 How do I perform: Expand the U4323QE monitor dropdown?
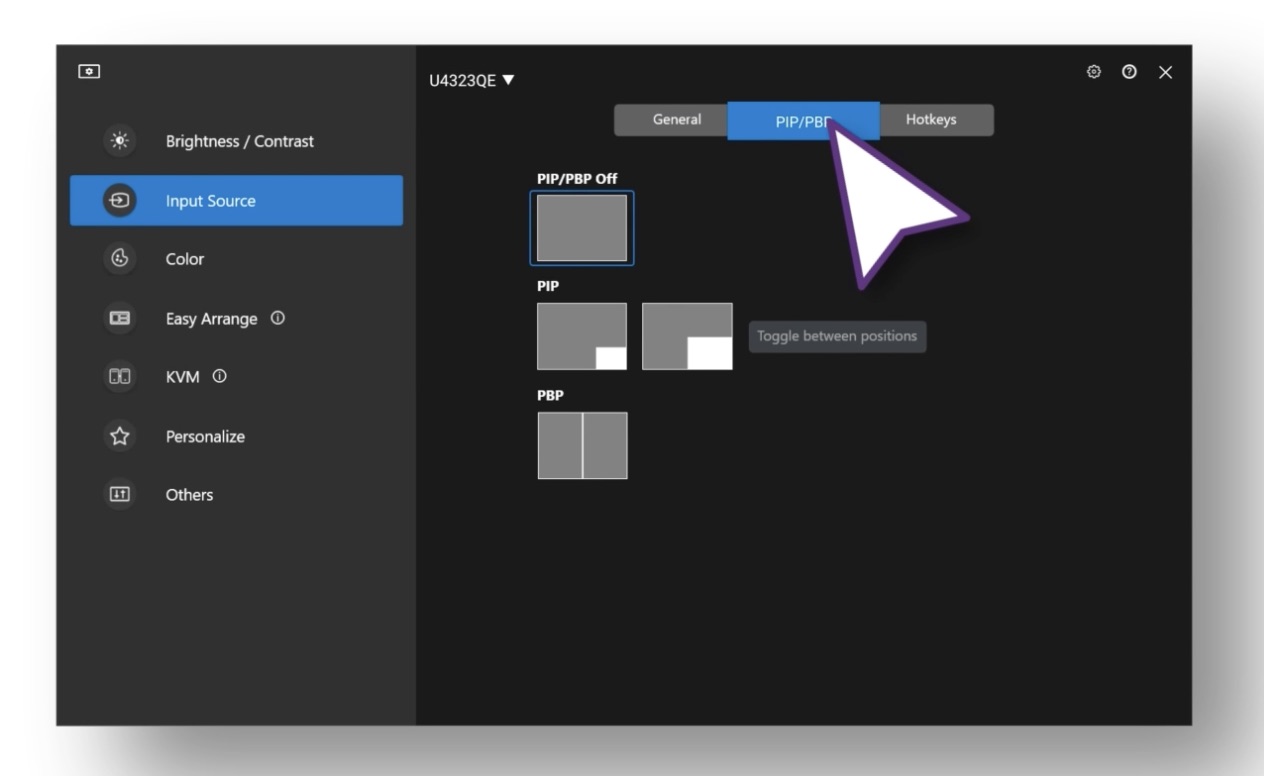pos(471,80)
